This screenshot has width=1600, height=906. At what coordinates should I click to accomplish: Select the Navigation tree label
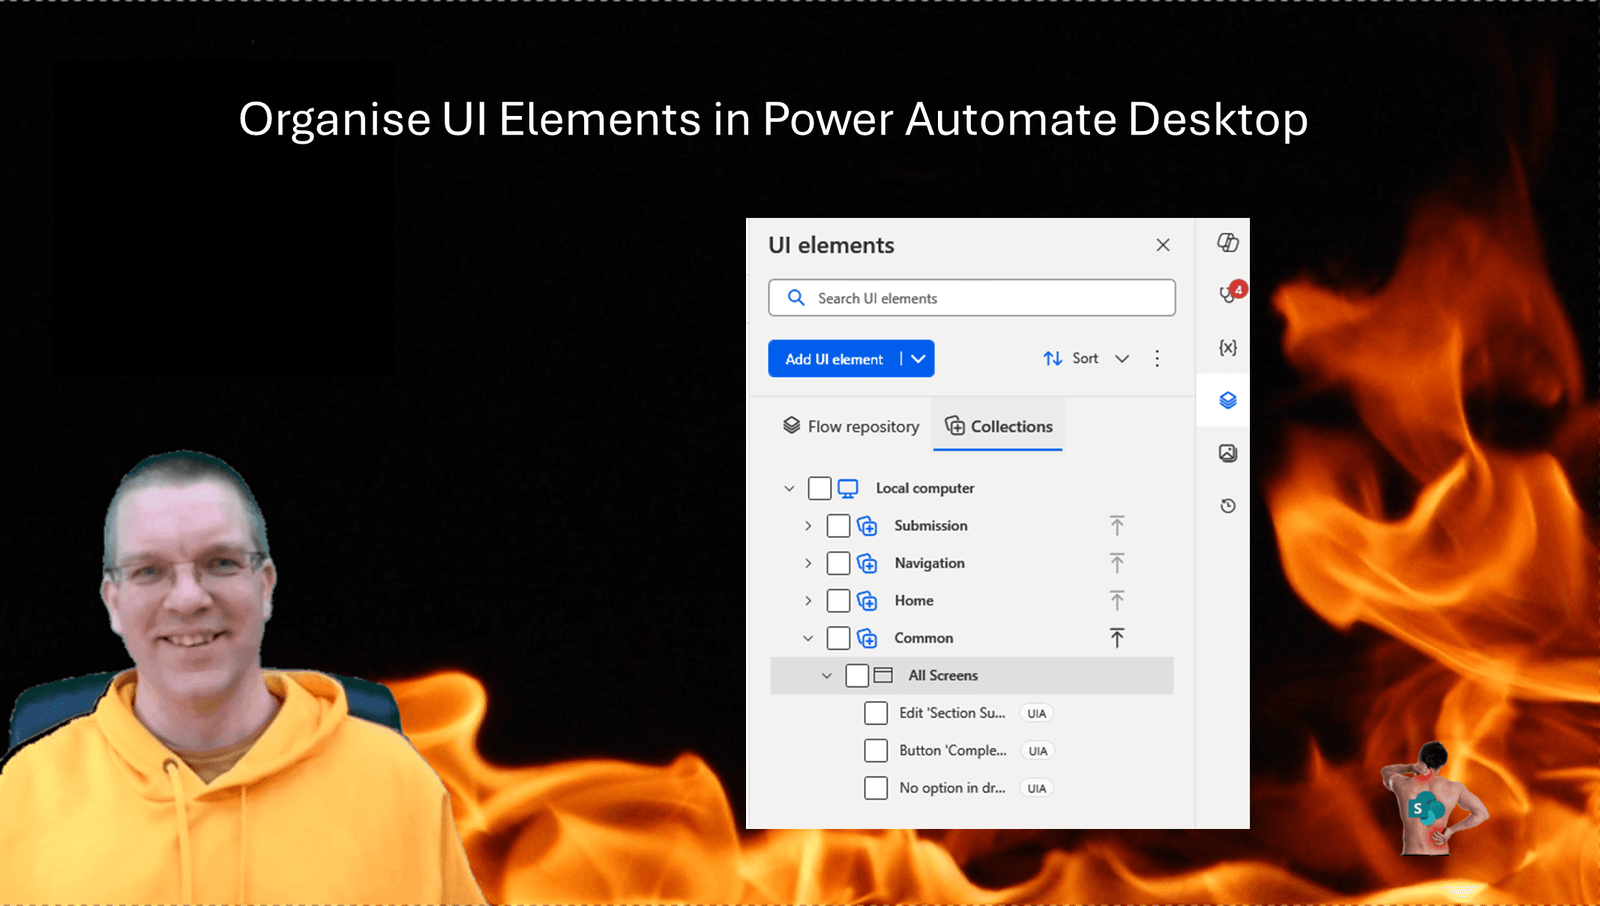930,563
